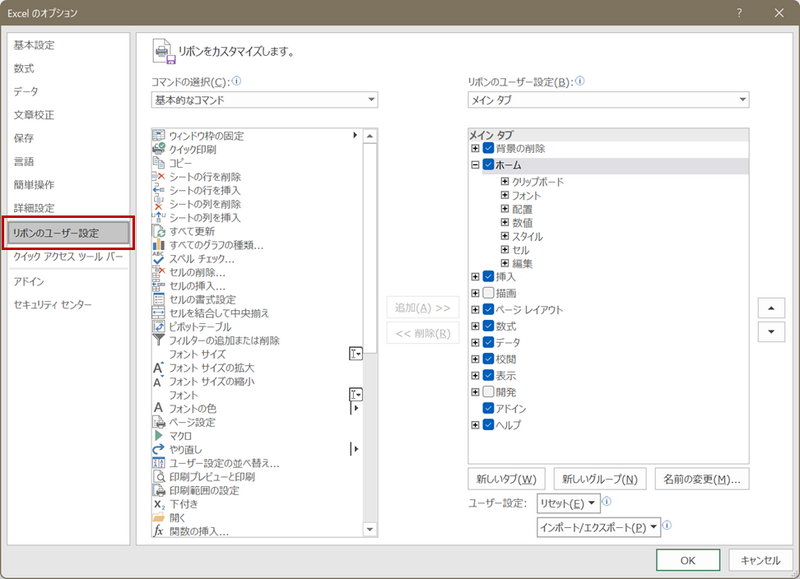This screenshot has width=800, height=579.
Task: Click the command list scrollbar down arrow
Action: [370, 530]
